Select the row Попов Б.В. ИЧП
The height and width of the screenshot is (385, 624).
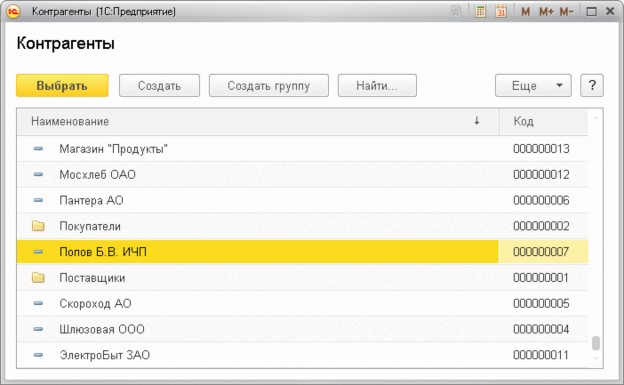[302, 252]
